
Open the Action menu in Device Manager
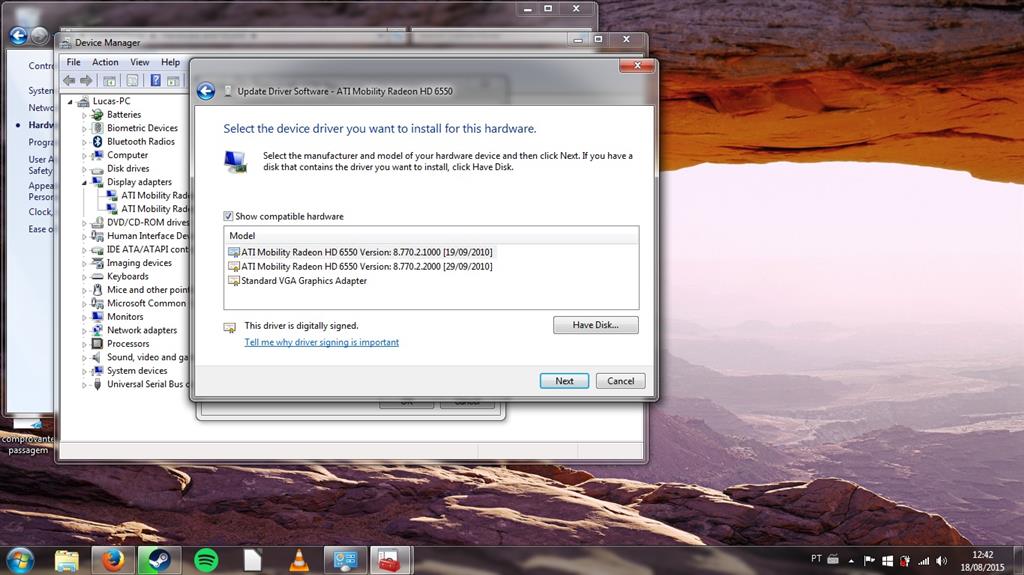point(105,62)
